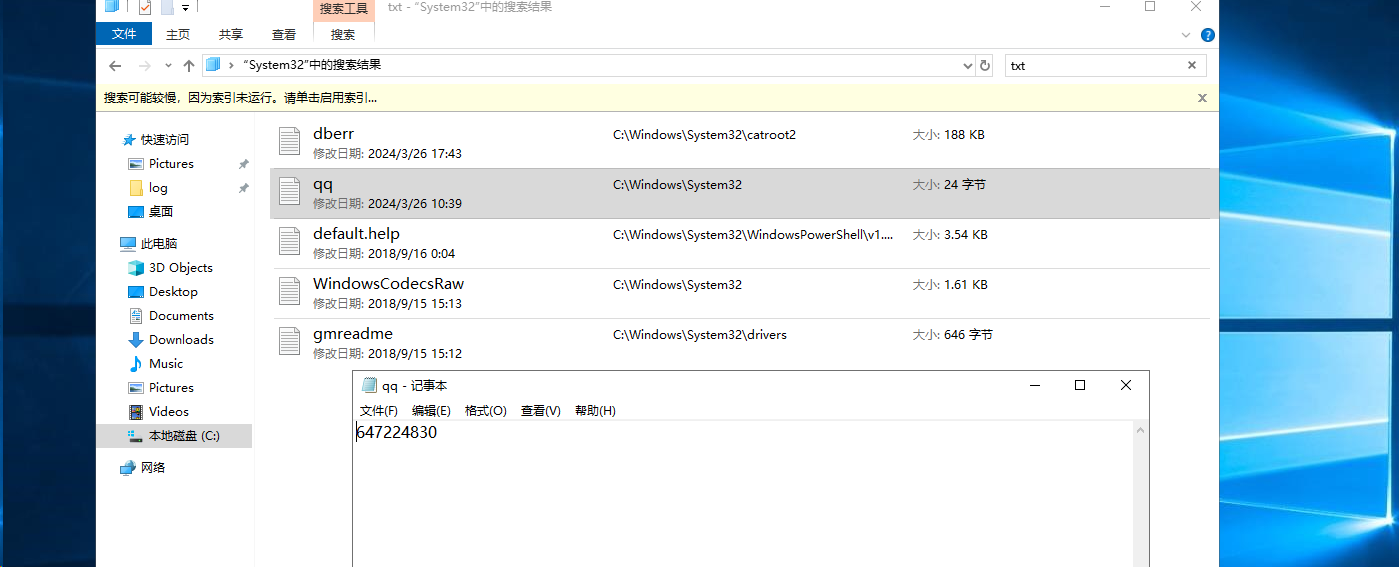Open 桌面 in the sidebar

pos(161,212)
